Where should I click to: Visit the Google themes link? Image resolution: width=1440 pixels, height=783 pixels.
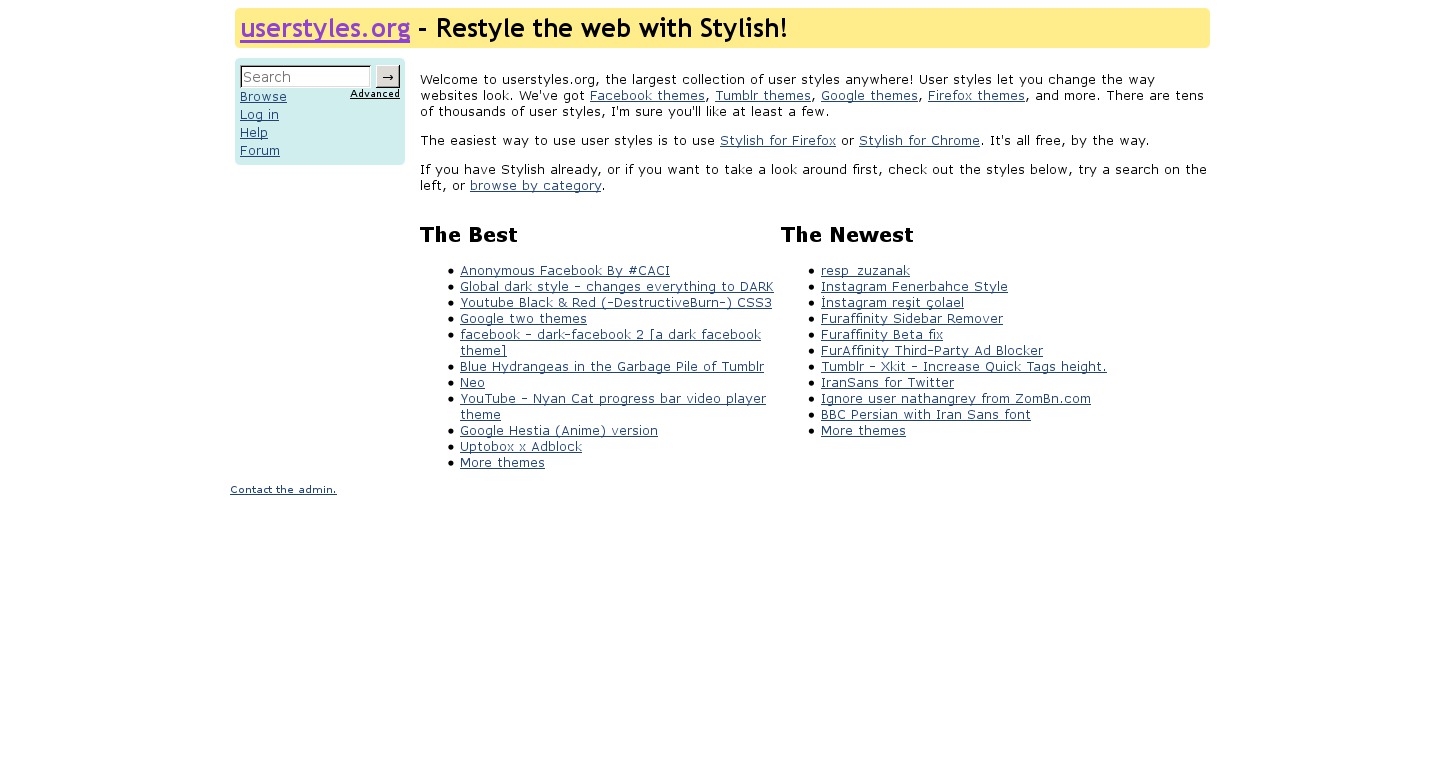(x=869, y=96)
